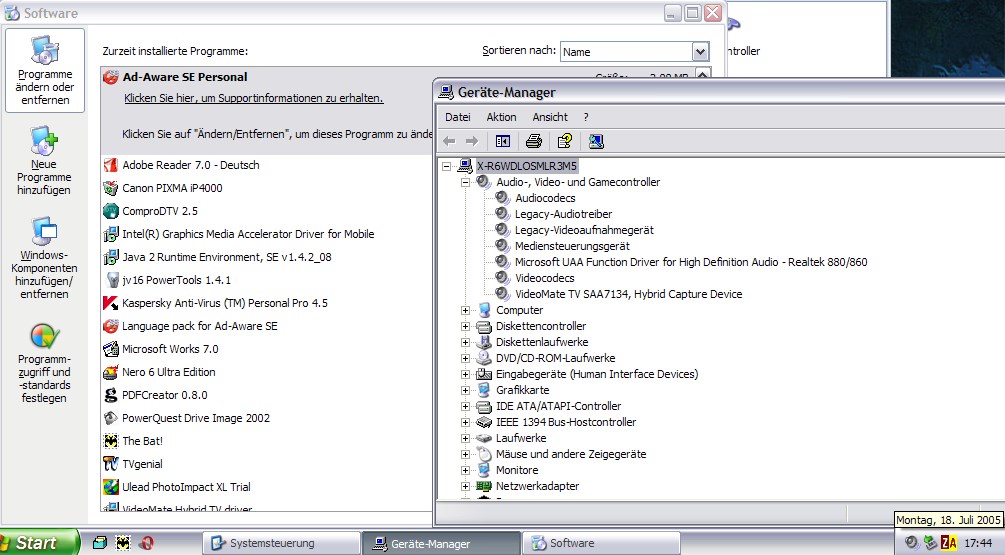Image resolution: width=1005 pixels, height=555 pixels.
Task: Expand the Netzwerkadapter node
Action: (465, 486)
